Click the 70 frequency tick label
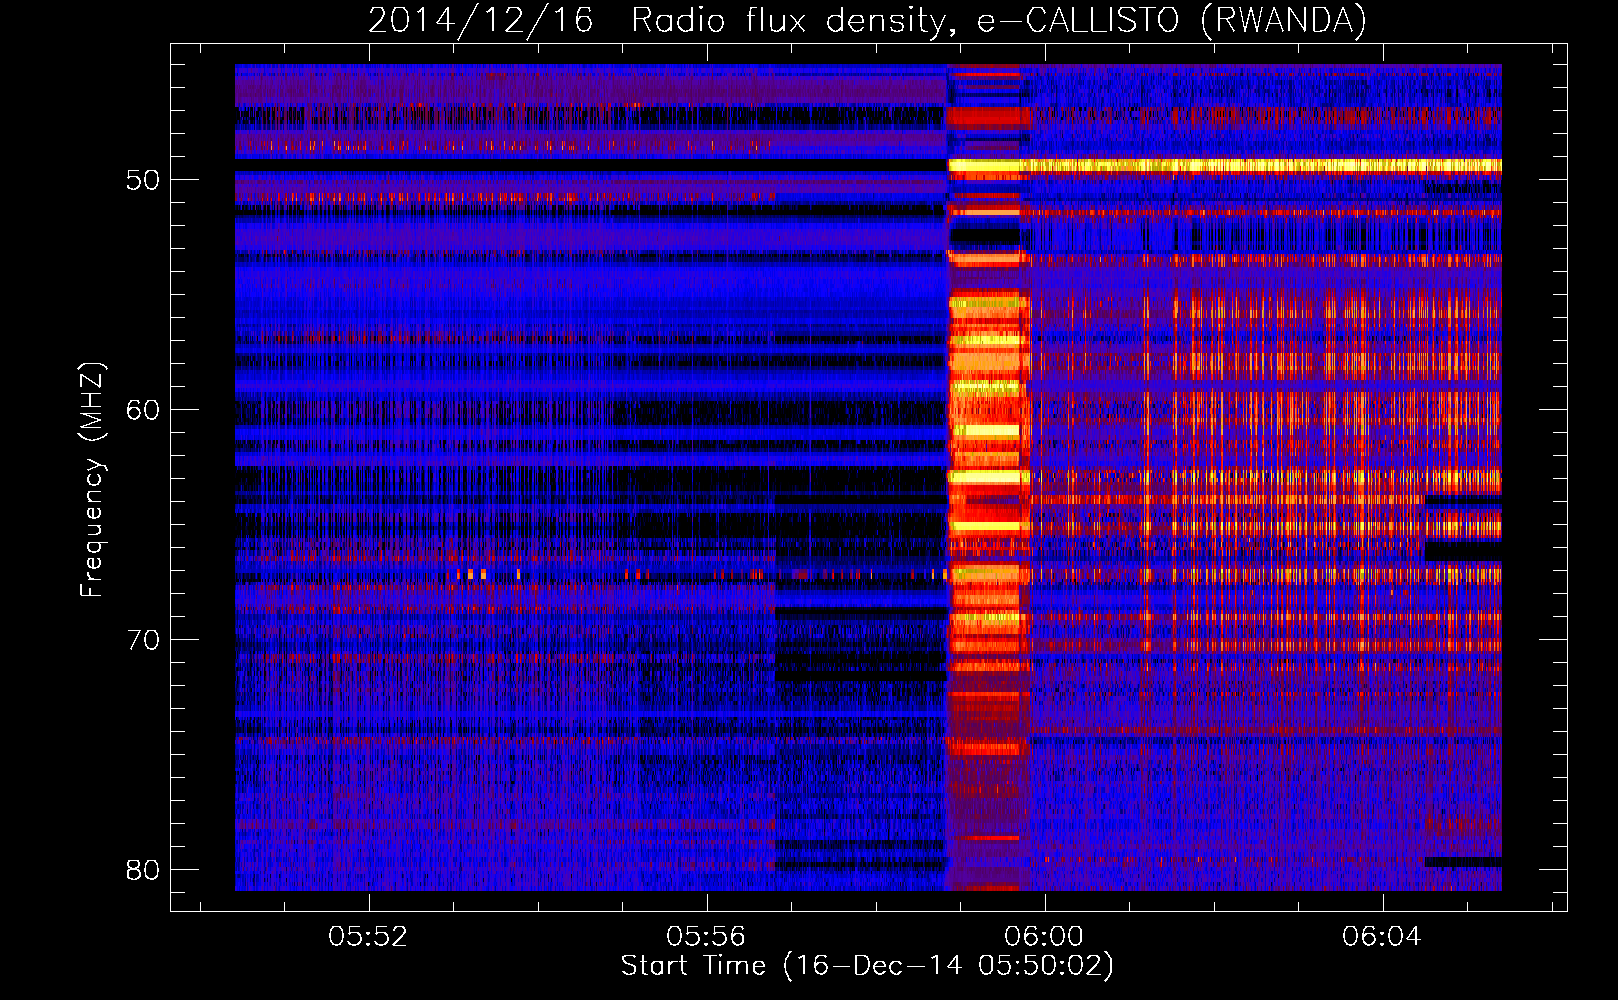This screenshot has height=1000, width=1618. click(x=143, y=640)
